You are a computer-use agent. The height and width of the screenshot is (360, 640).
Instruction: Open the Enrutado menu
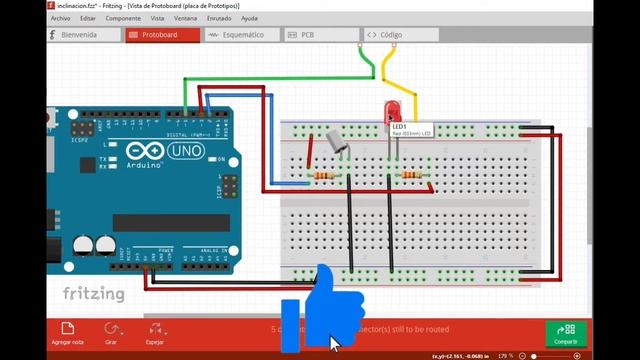point(219,18)
